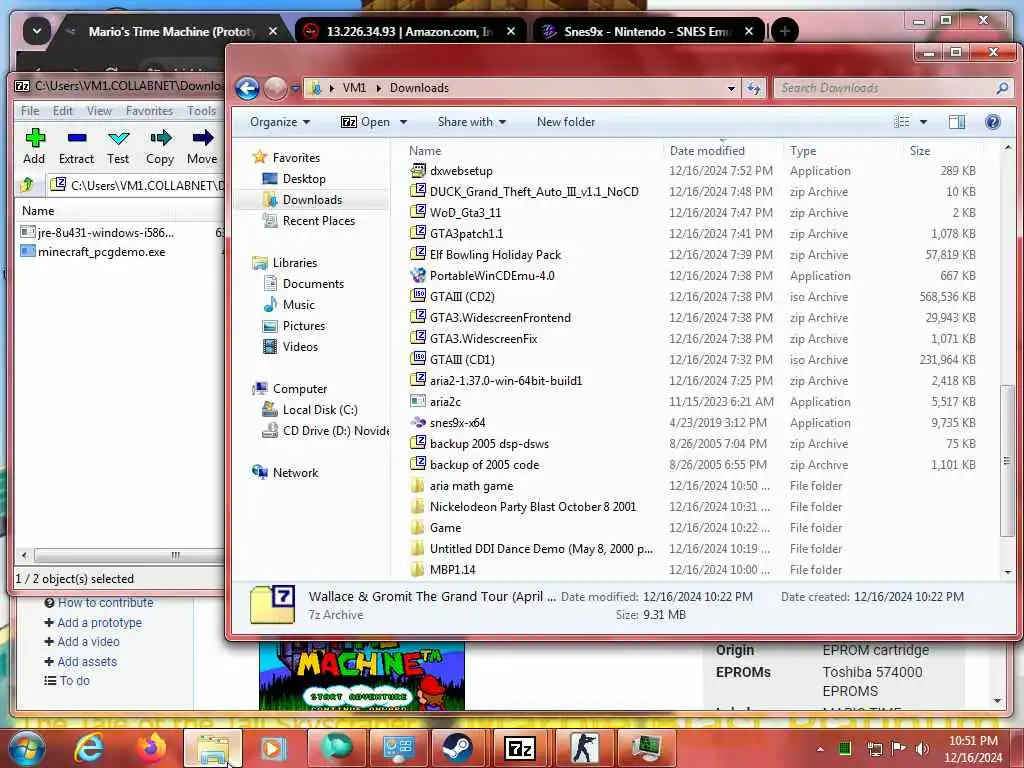Screen dimensions: 1024x768
Task: Click the Action Center flag icon
Action: click(899, 748)
